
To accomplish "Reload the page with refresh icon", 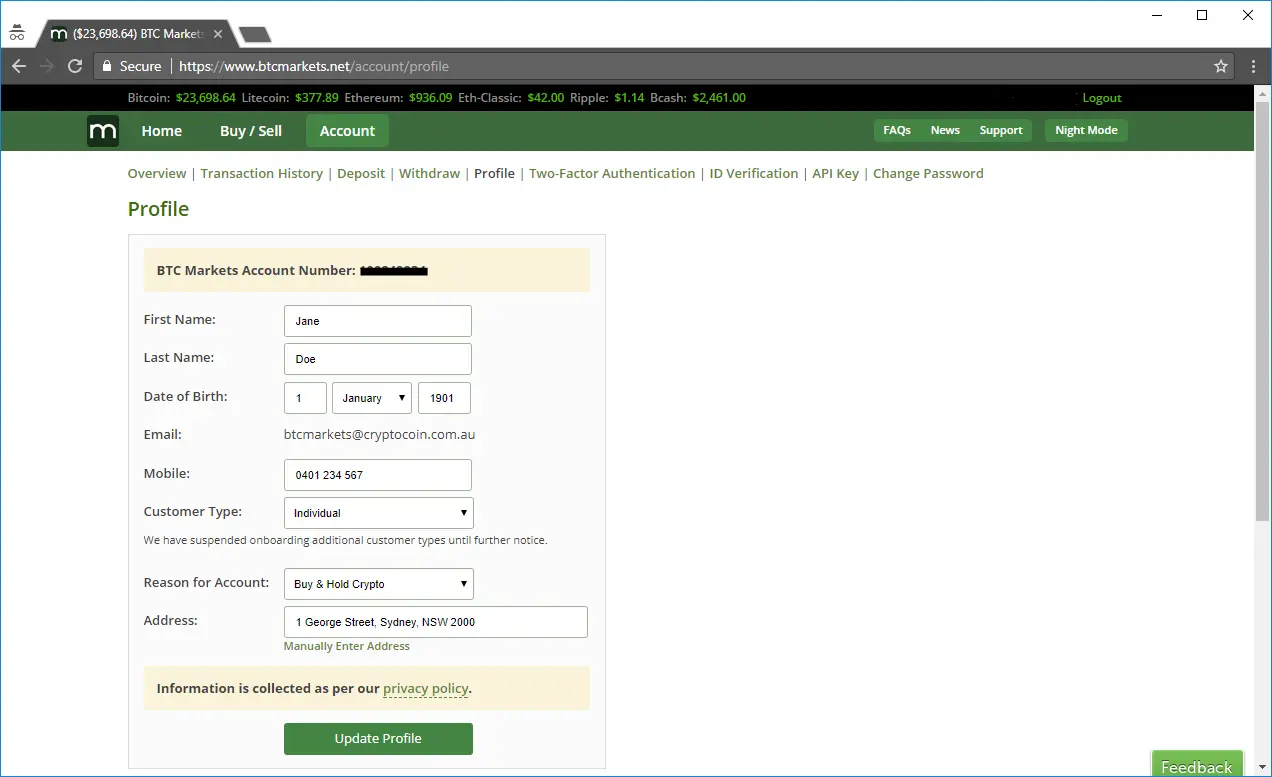I will (75, 66).
